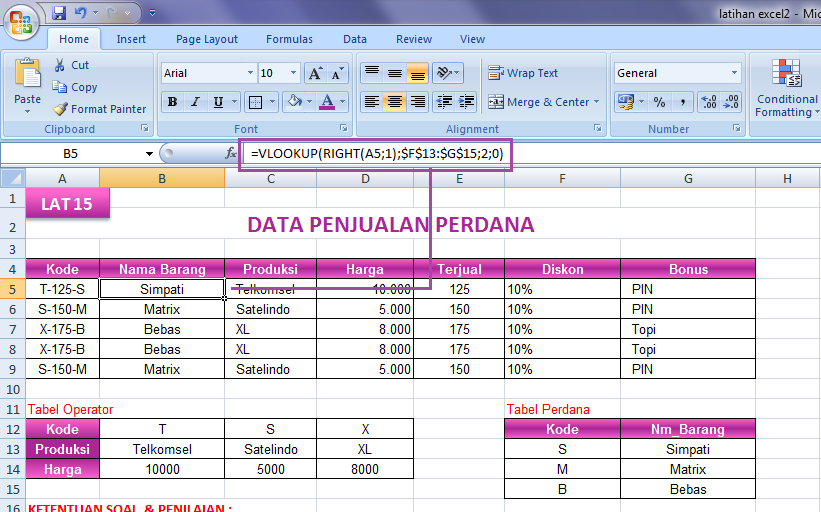The height and width of the screenshot is (512, 821).
Task: Increase the cell indent
Action: point(466,102)
